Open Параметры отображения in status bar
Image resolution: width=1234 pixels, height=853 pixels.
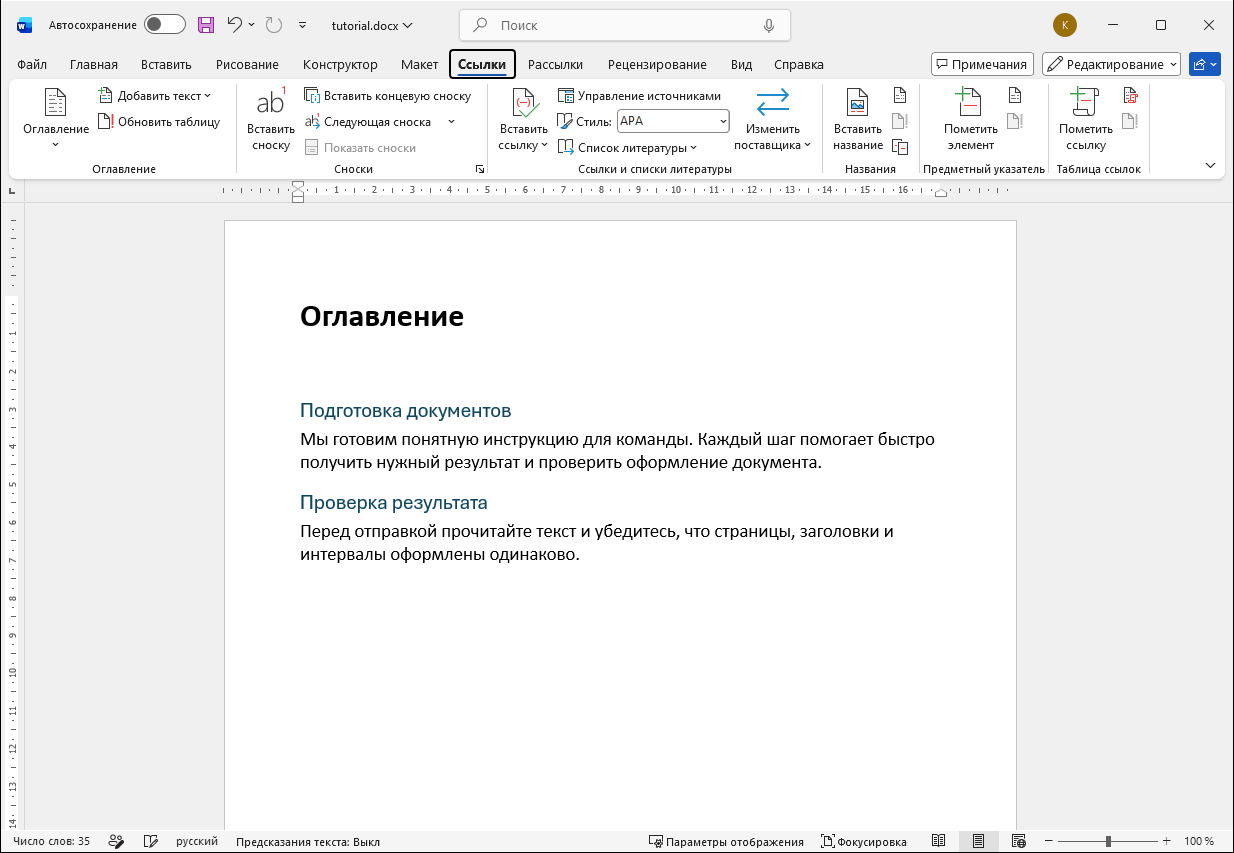pyautogui.click(x=726, y=841)
